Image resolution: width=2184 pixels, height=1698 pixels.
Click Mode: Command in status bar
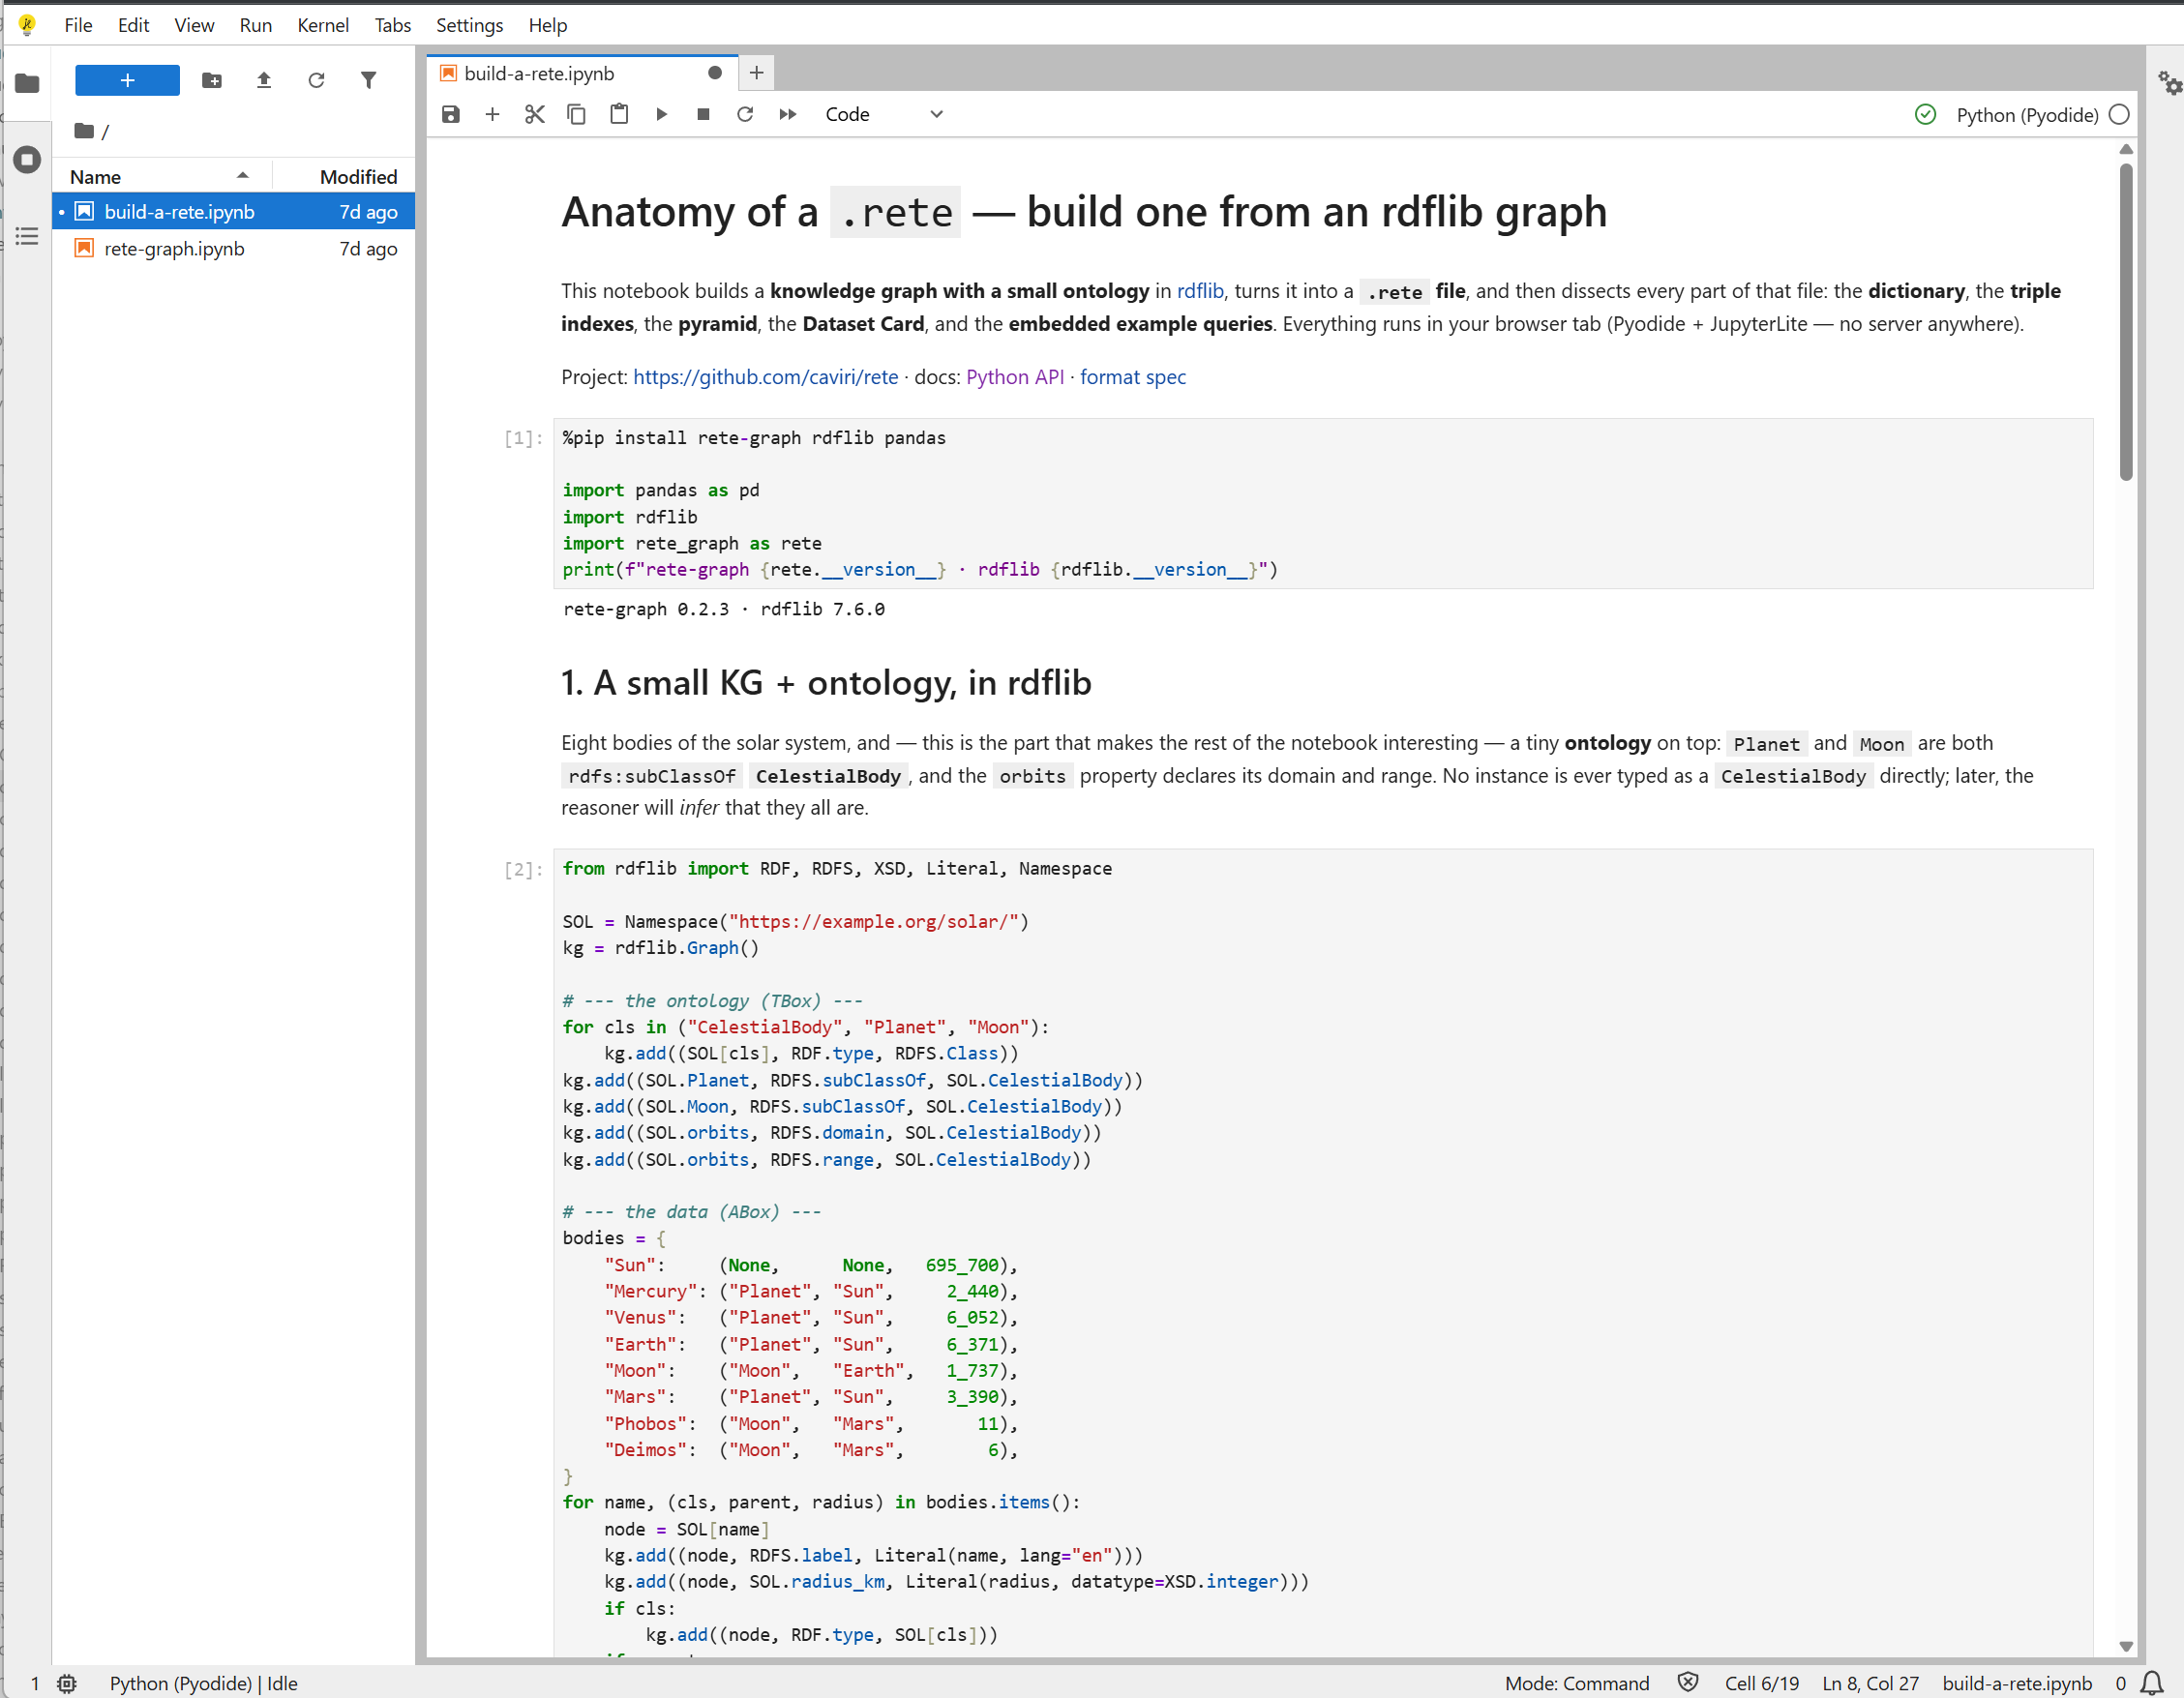tap(1576, 1683)
